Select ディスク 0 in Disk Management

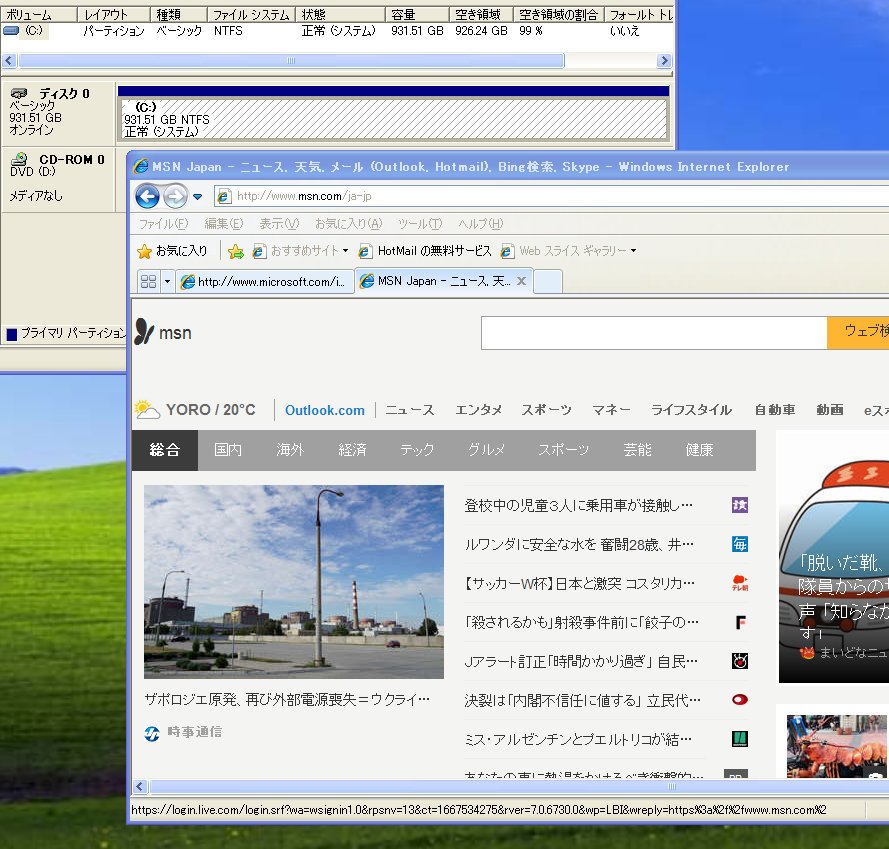click(57, 112)
